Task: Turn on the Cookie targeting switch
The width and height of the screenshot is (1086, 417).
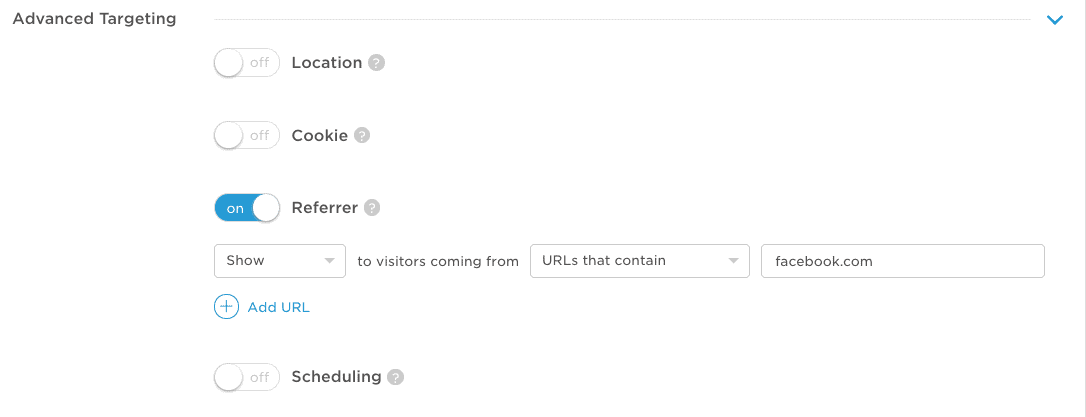Action: [247, 136]
